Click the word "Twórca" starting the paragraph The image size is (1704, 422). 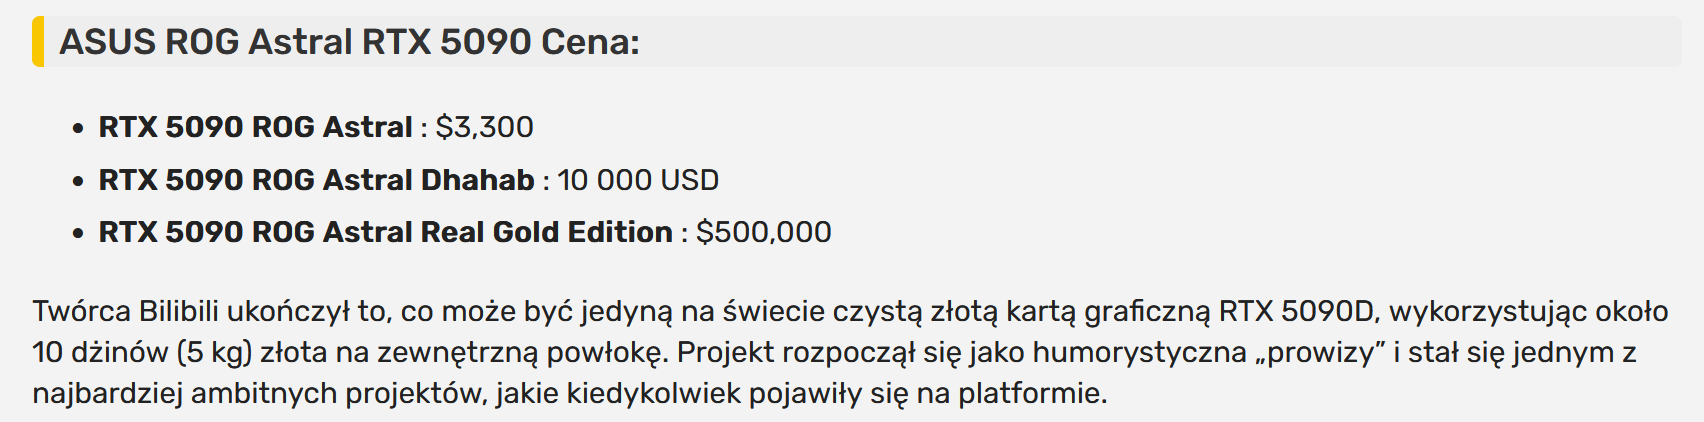(81, 311)
